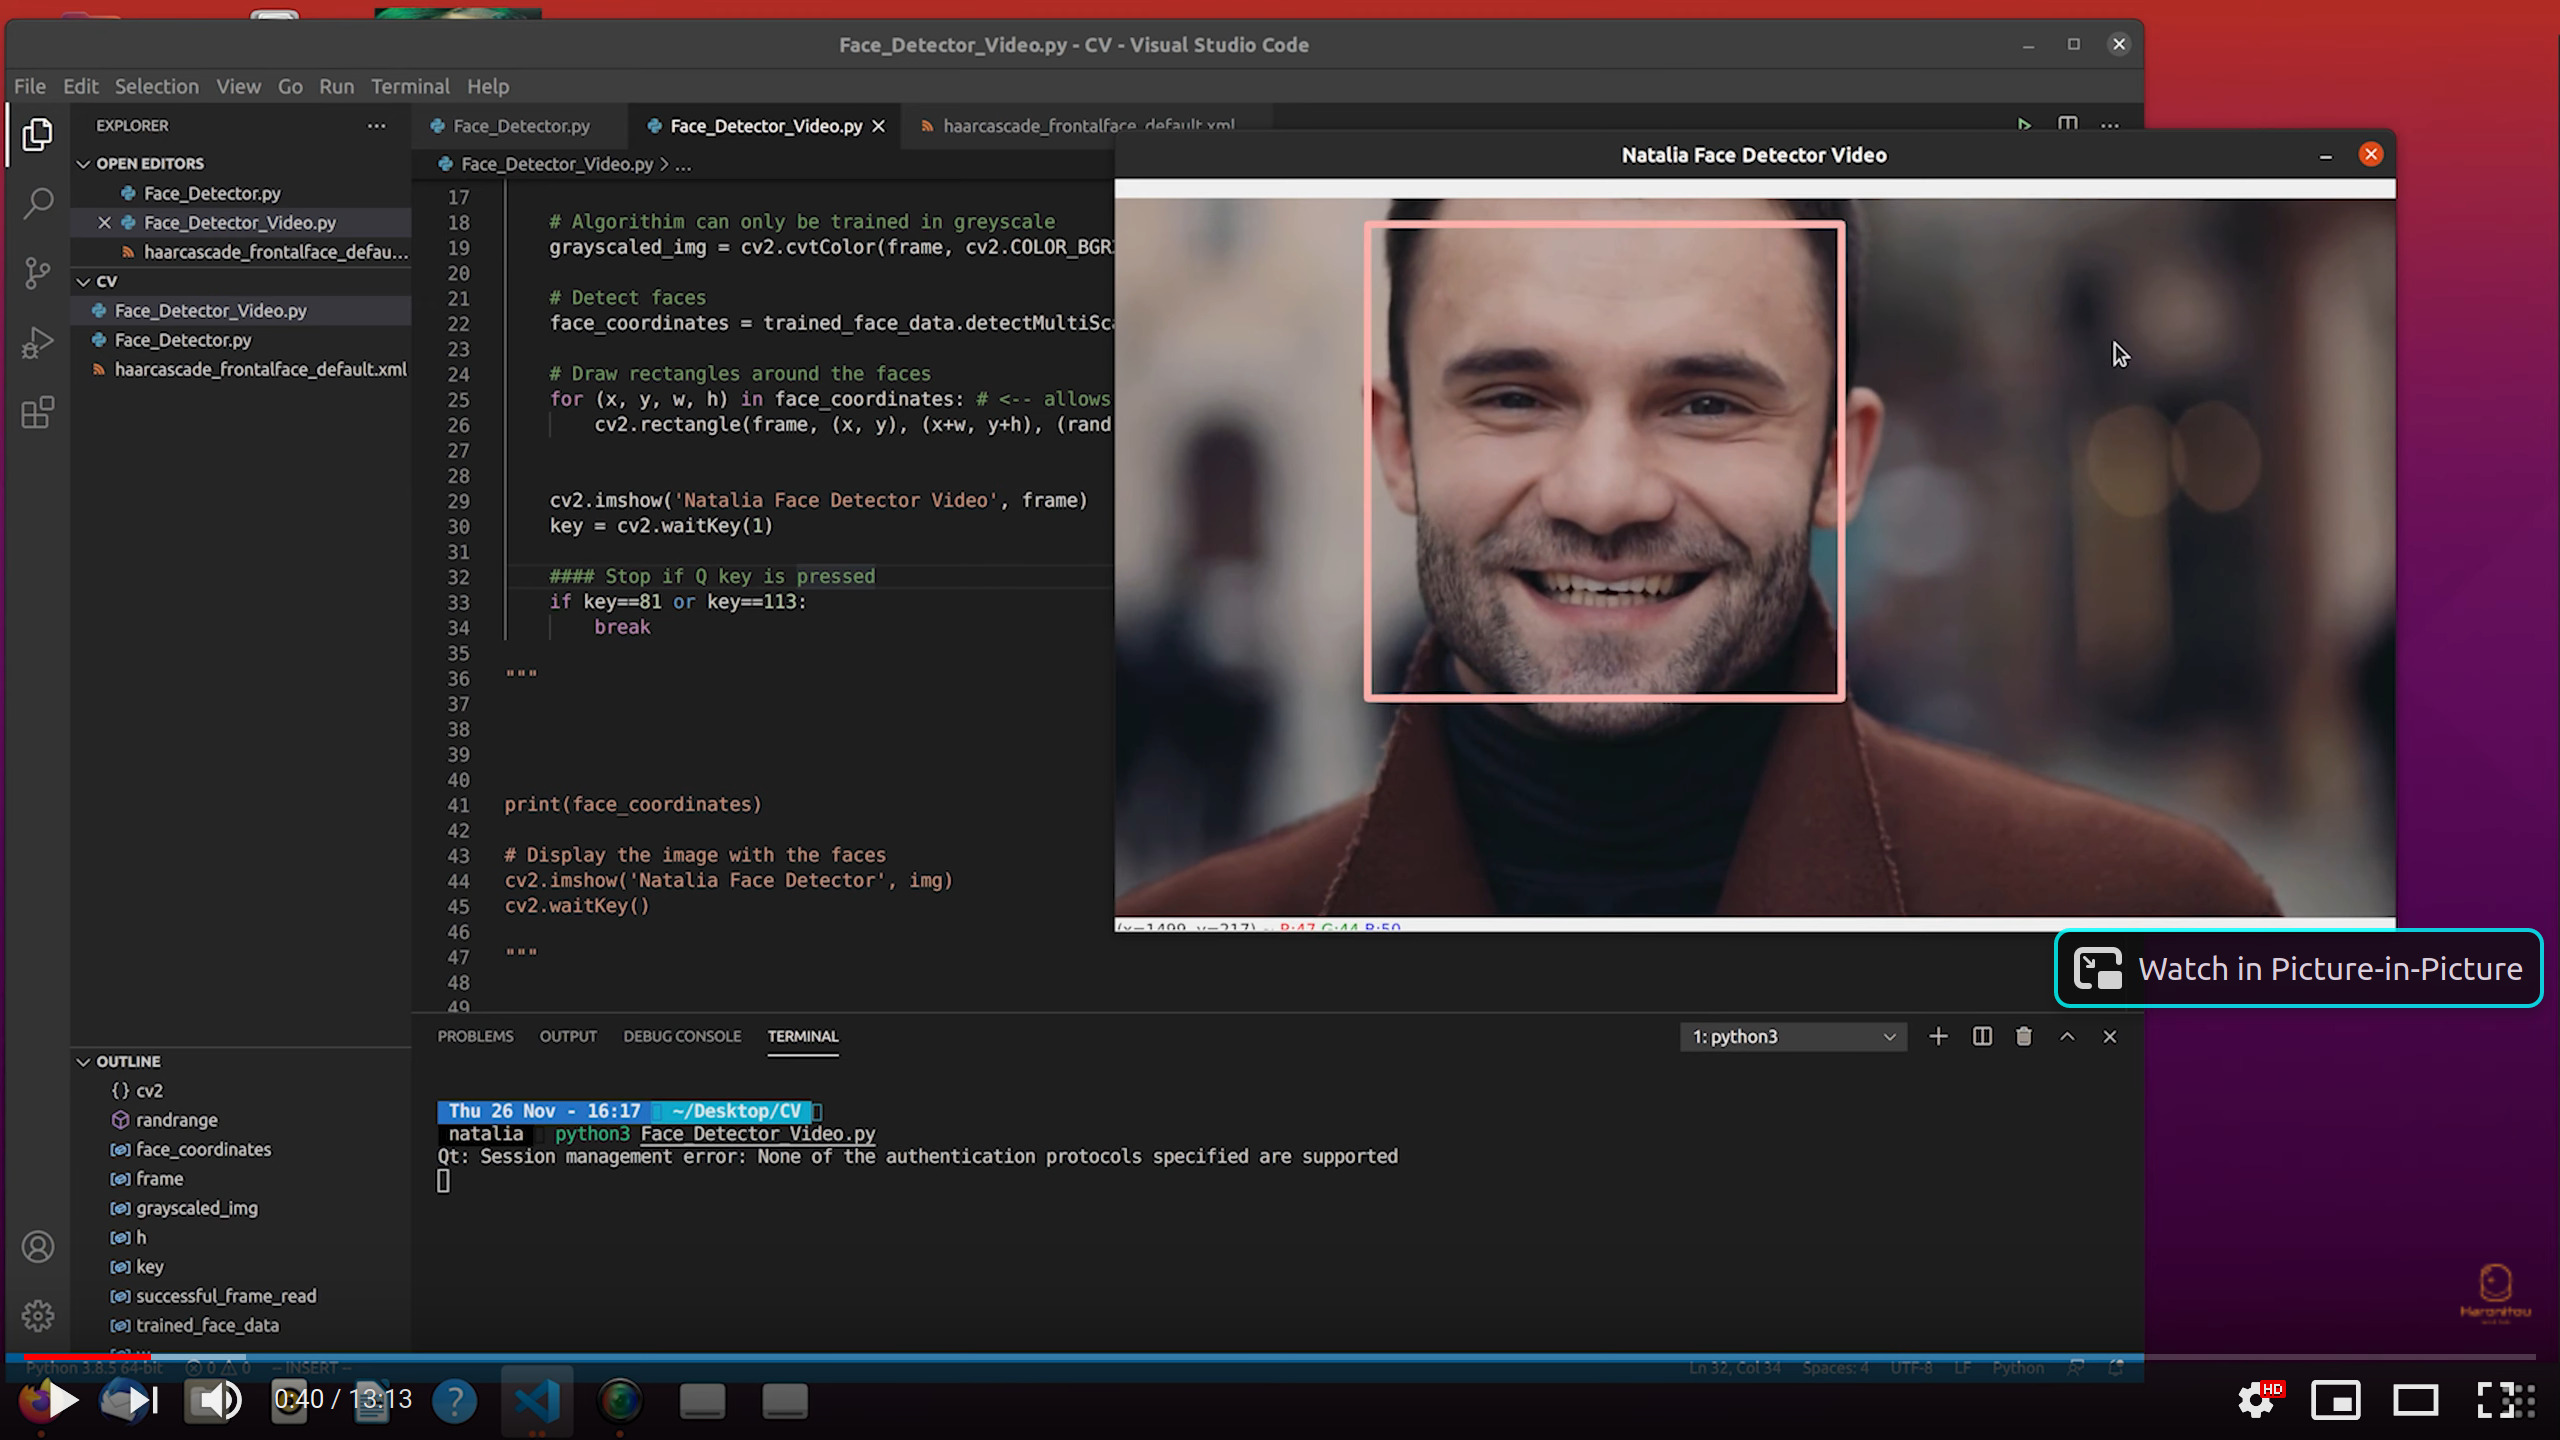2560x1440 pixels.
Task: Open the Run menu
Action: coord(336,87)
